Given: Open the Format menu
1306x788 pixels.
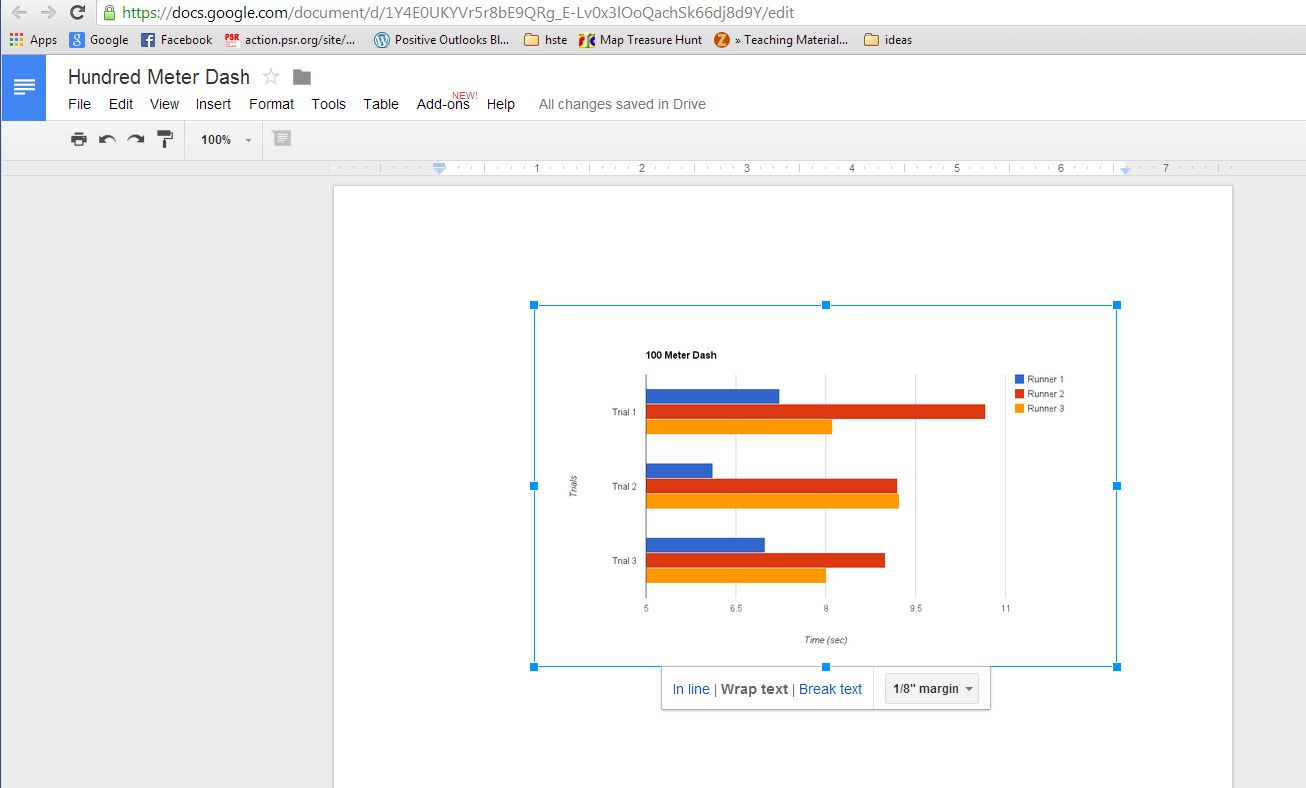Looking at the screenshot, I should point(272,104).
